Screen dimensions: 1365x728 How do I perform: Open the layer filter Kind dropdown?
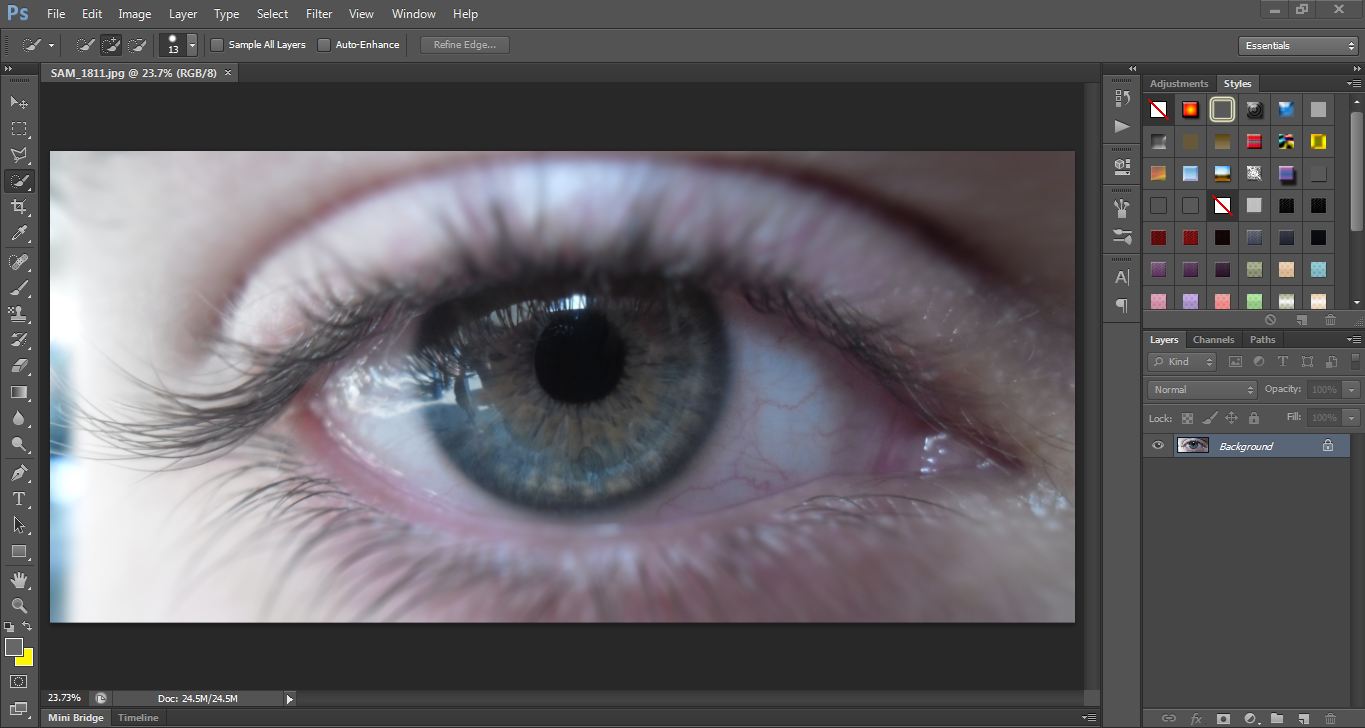point(1182,362)
